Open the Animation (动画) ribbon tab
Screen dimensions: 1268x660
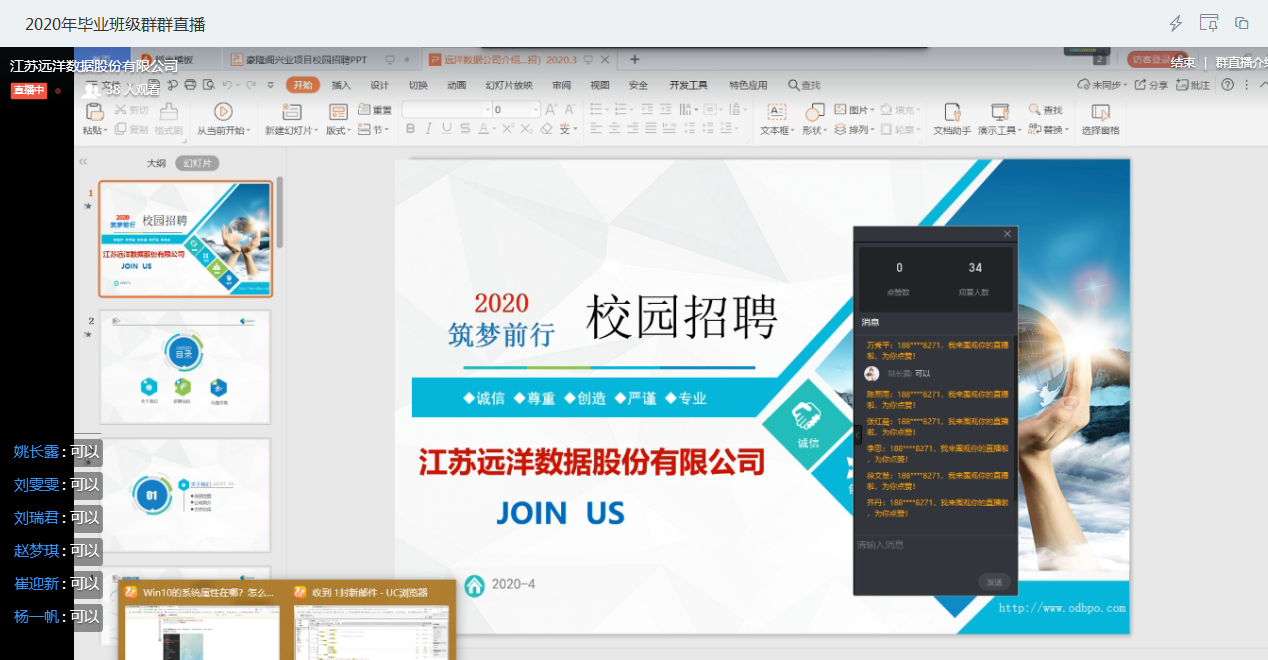coord(457,85)
